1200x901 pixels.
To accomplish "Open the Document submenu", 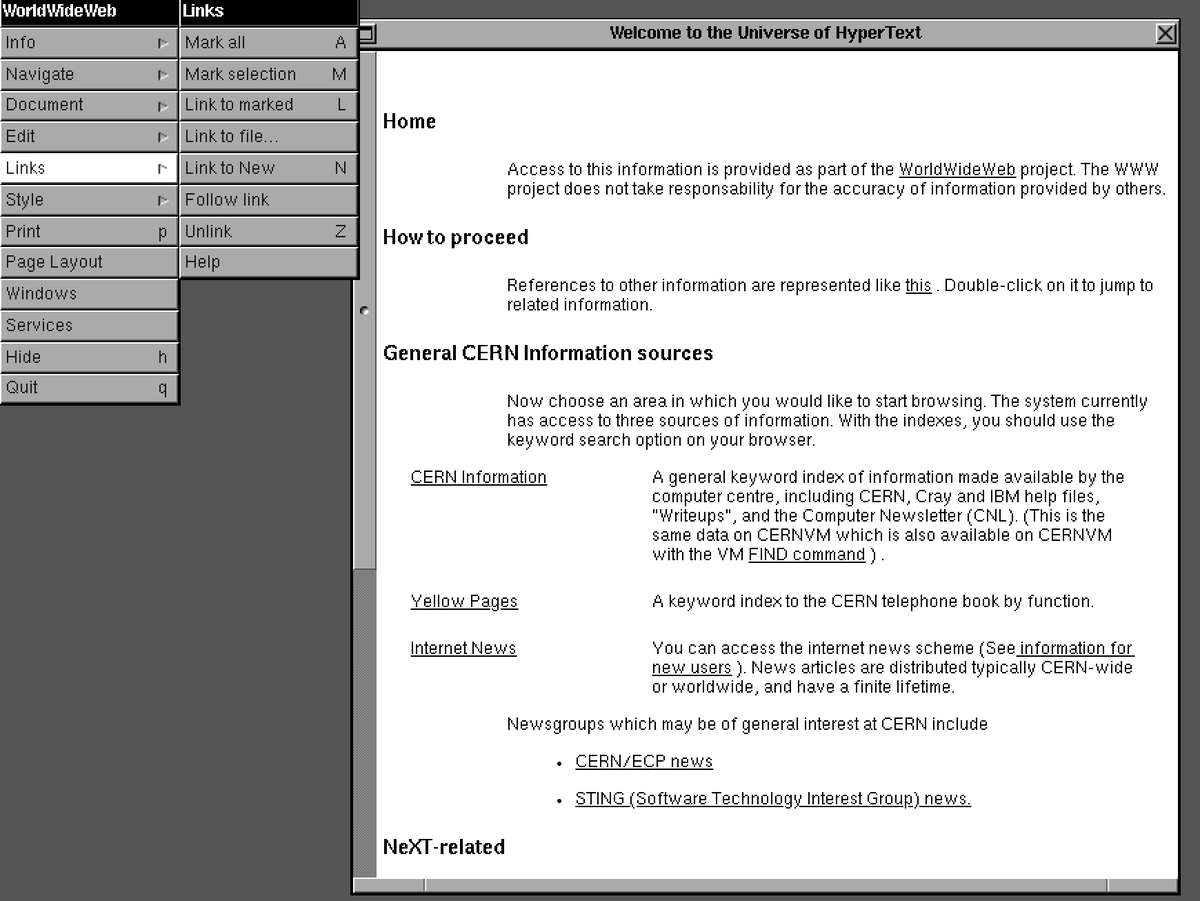I will pyautogui.click(x=89, y=105).
